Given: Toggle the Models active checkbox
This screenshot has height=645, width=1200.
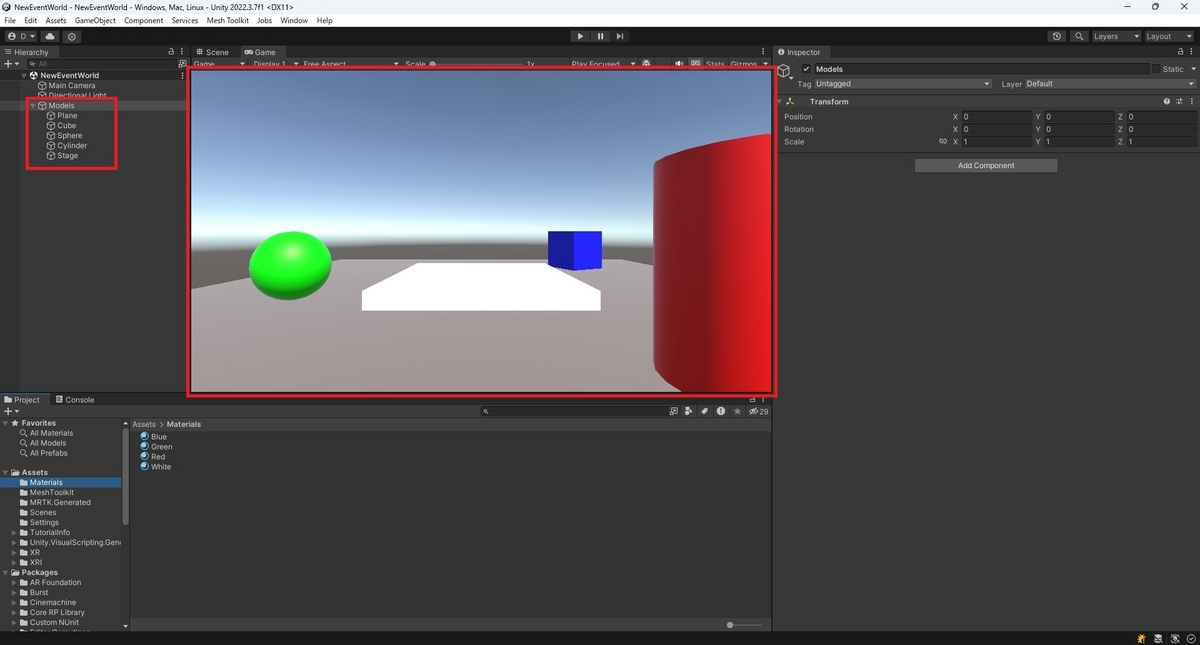Looking at the screenshot, I should [806, 69].
